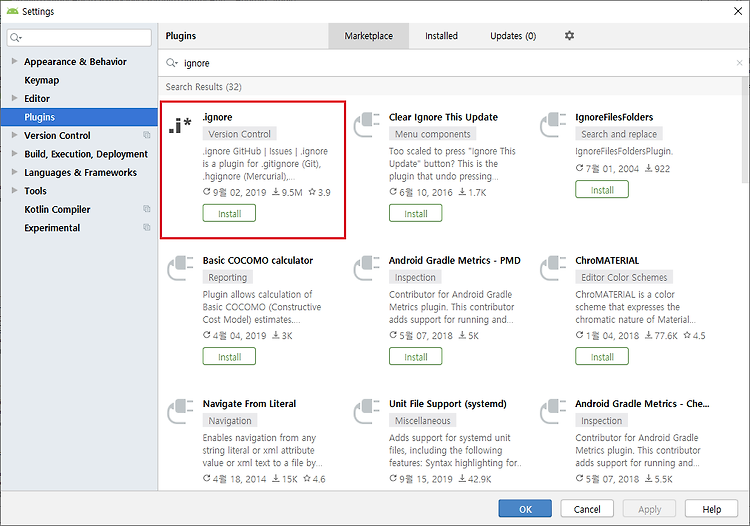
Task: Expand Build, Execution, Deployment node
Action: click(x=14, y=153)
